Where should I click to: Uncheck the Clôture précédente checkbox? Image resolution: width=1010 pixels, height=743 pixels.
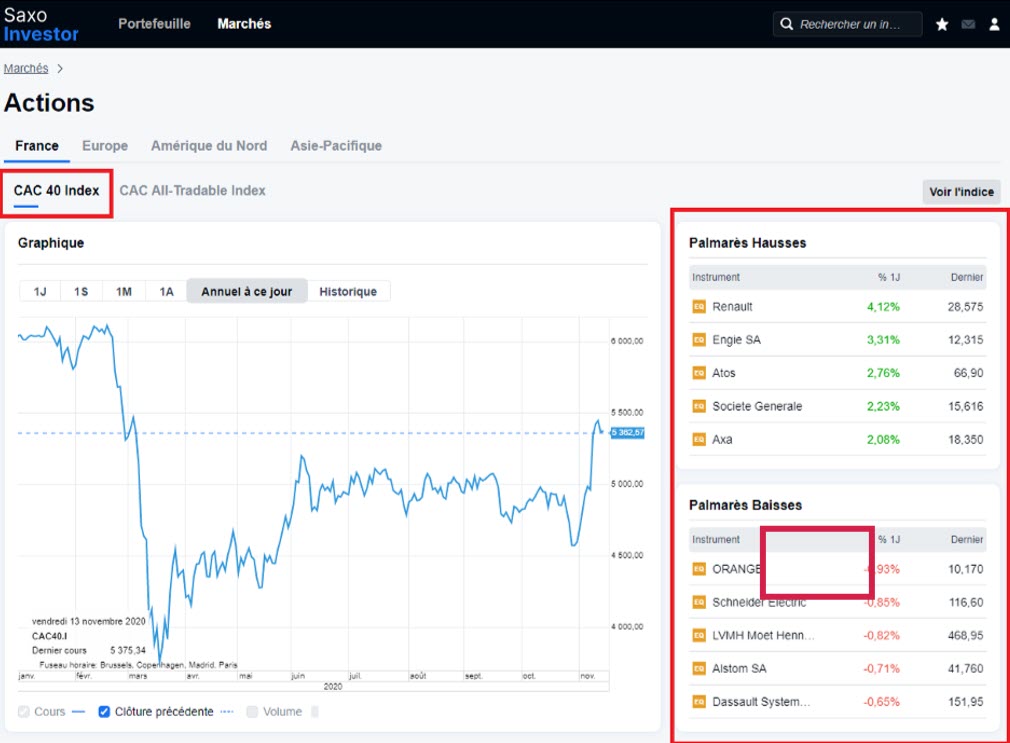click(x=104, y=711)
